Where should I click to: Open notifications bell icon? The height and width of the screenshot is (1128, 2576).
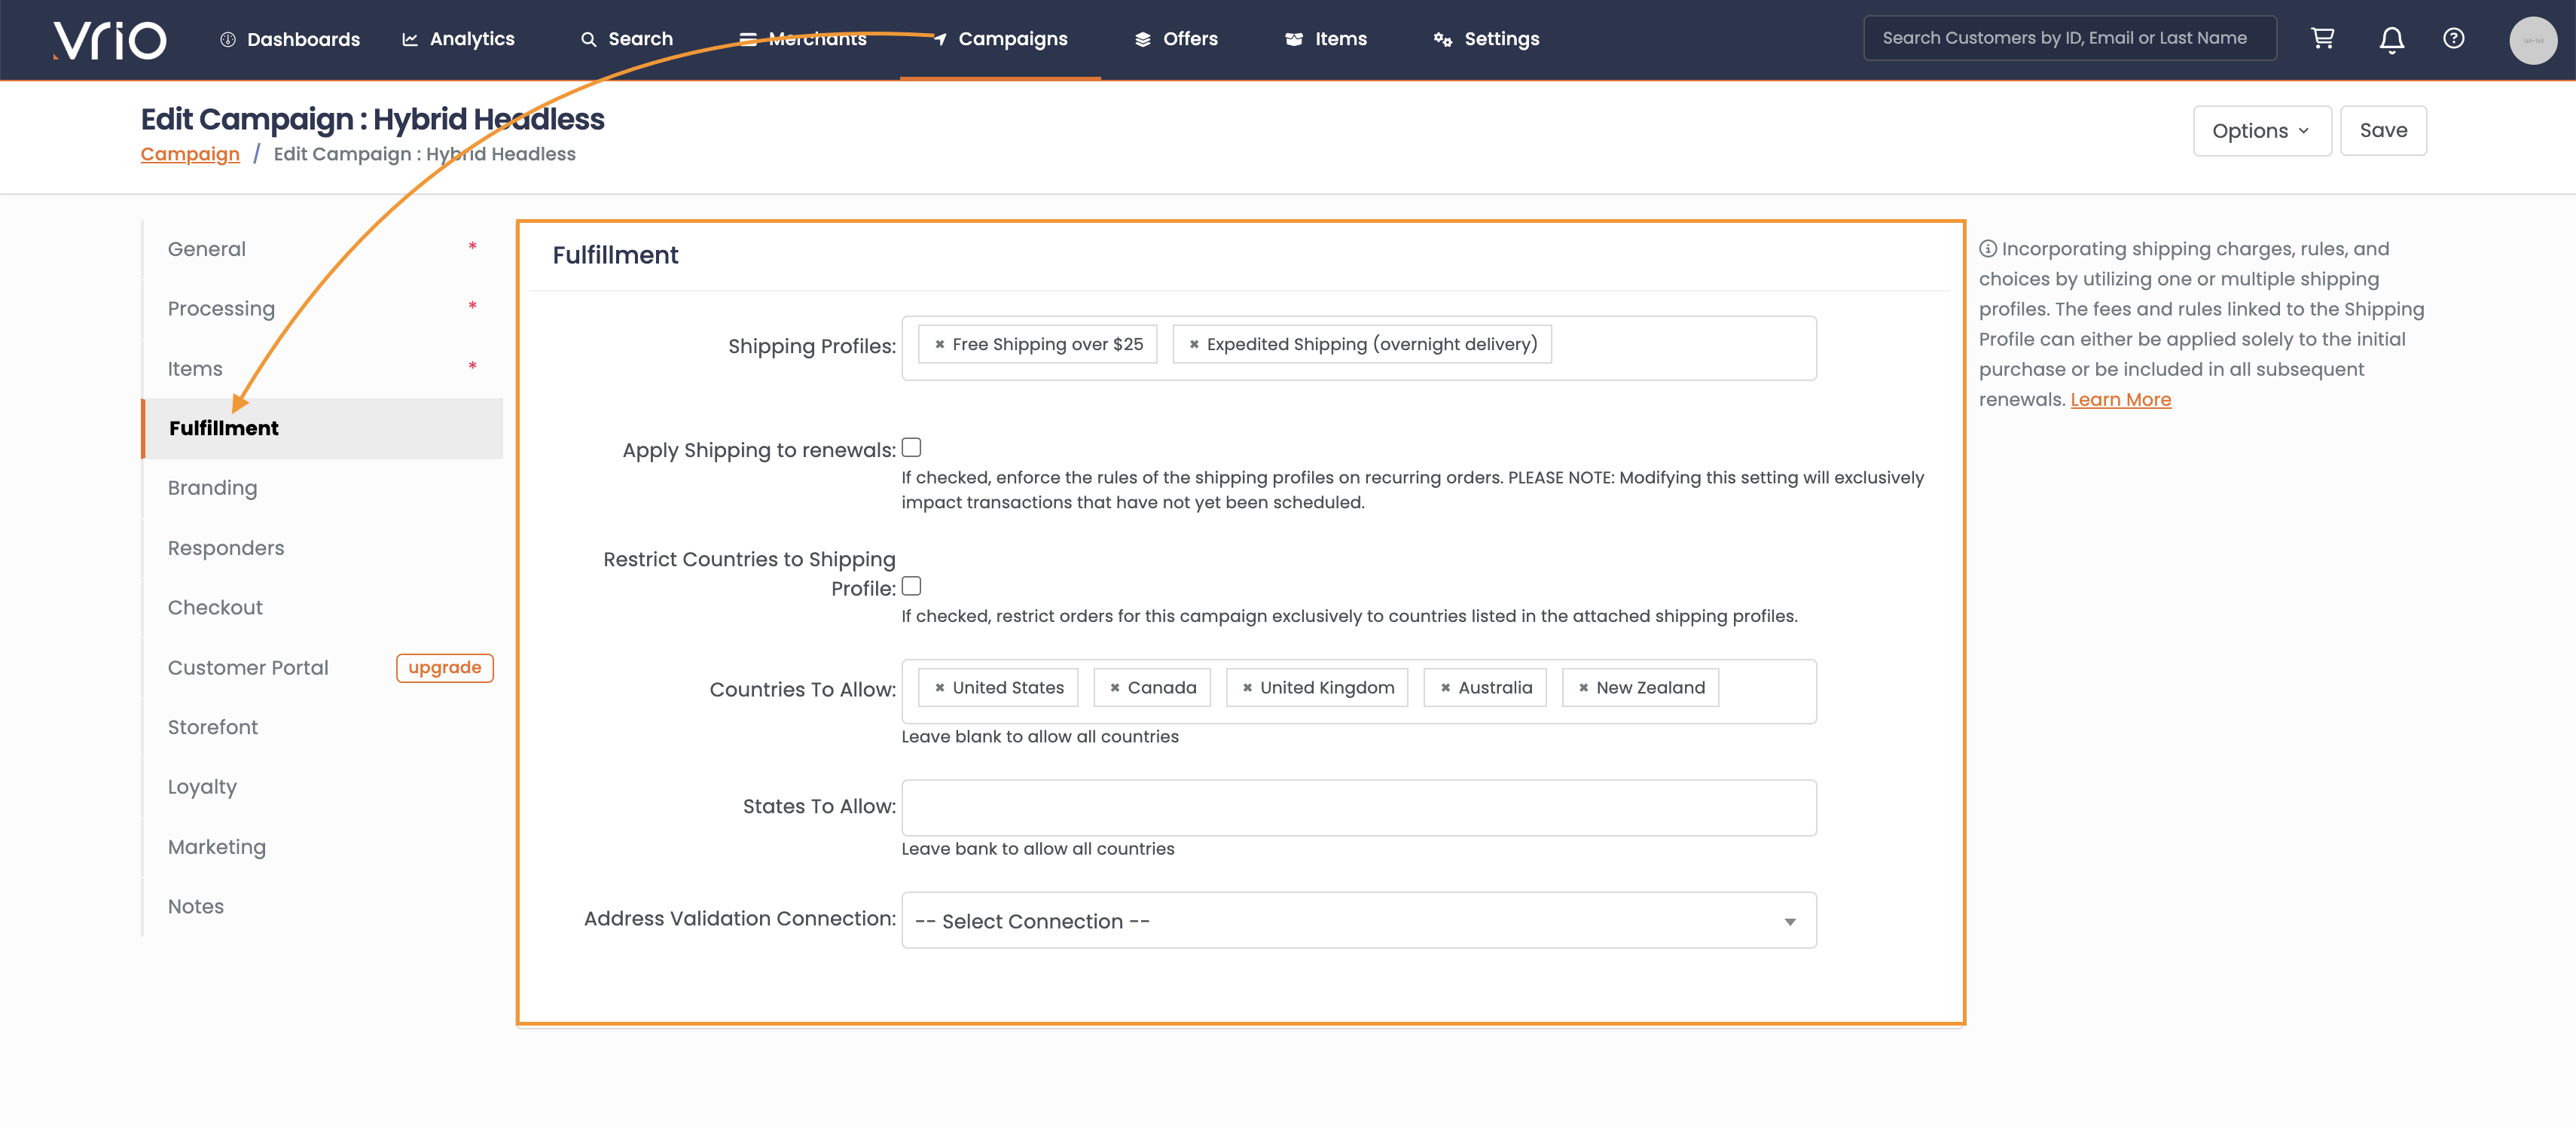[x=2391, y=39]
